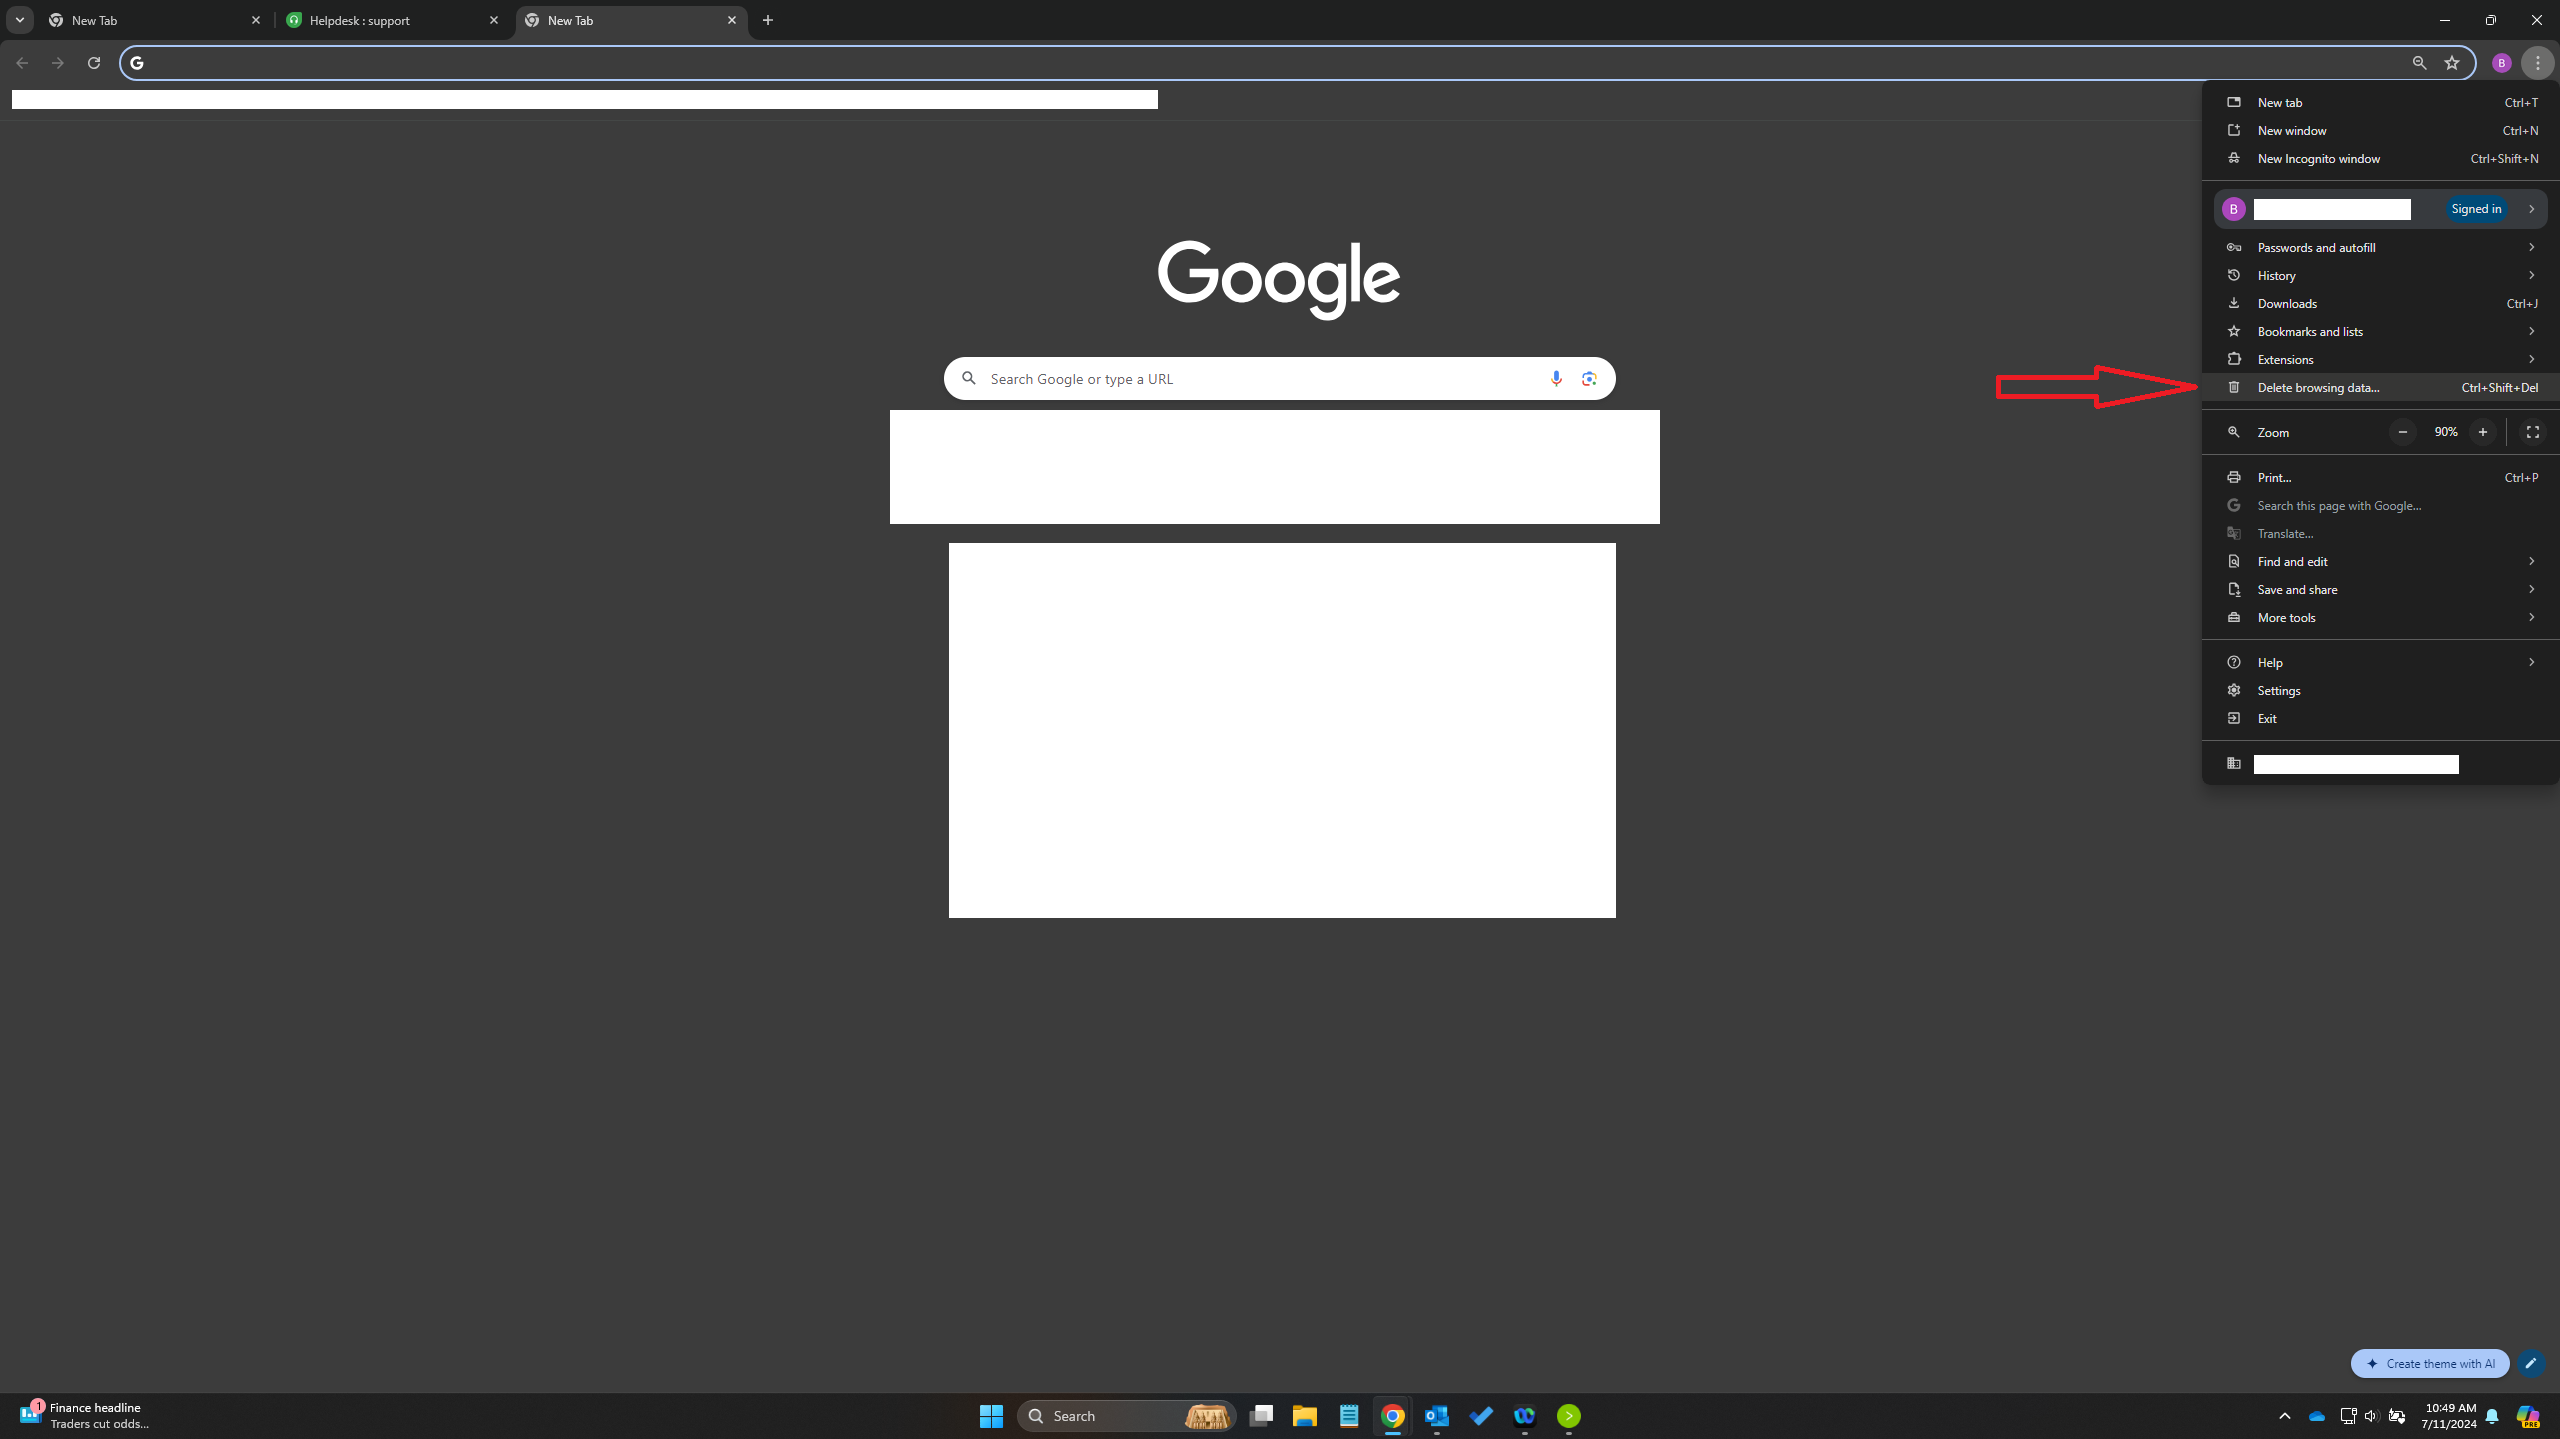This screenshot has width=2560, height=1439.
Task: Open Chrome from the Windows taskbar
Action: coord(1392,1416)
